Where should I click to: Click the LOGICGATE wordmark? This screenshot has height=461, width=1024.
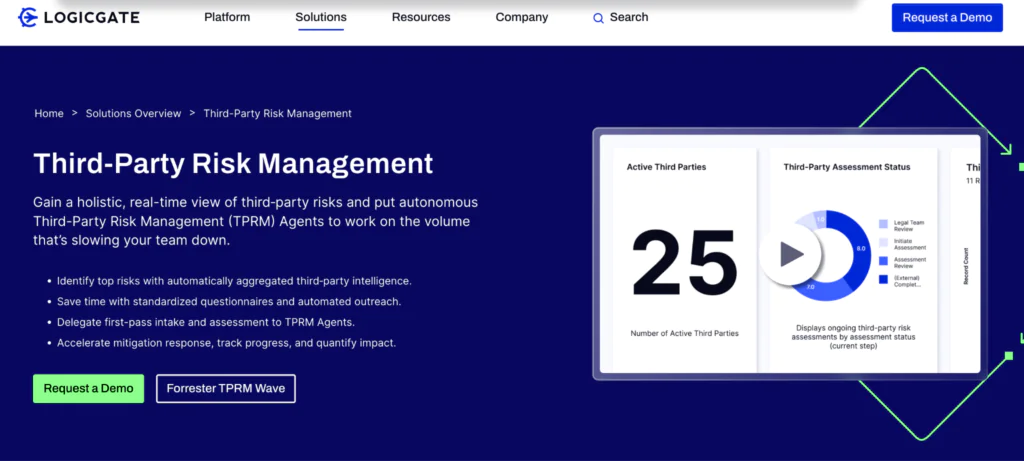pos(91,18)
